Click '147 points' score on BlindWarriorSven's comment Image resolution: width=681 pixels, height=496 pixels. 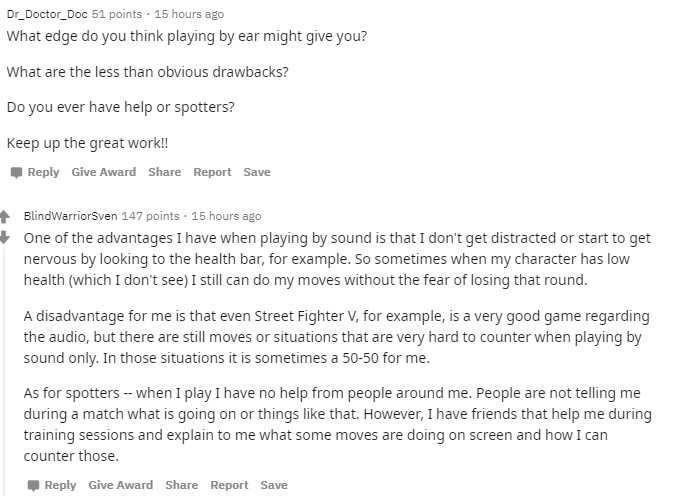[150, 216]
